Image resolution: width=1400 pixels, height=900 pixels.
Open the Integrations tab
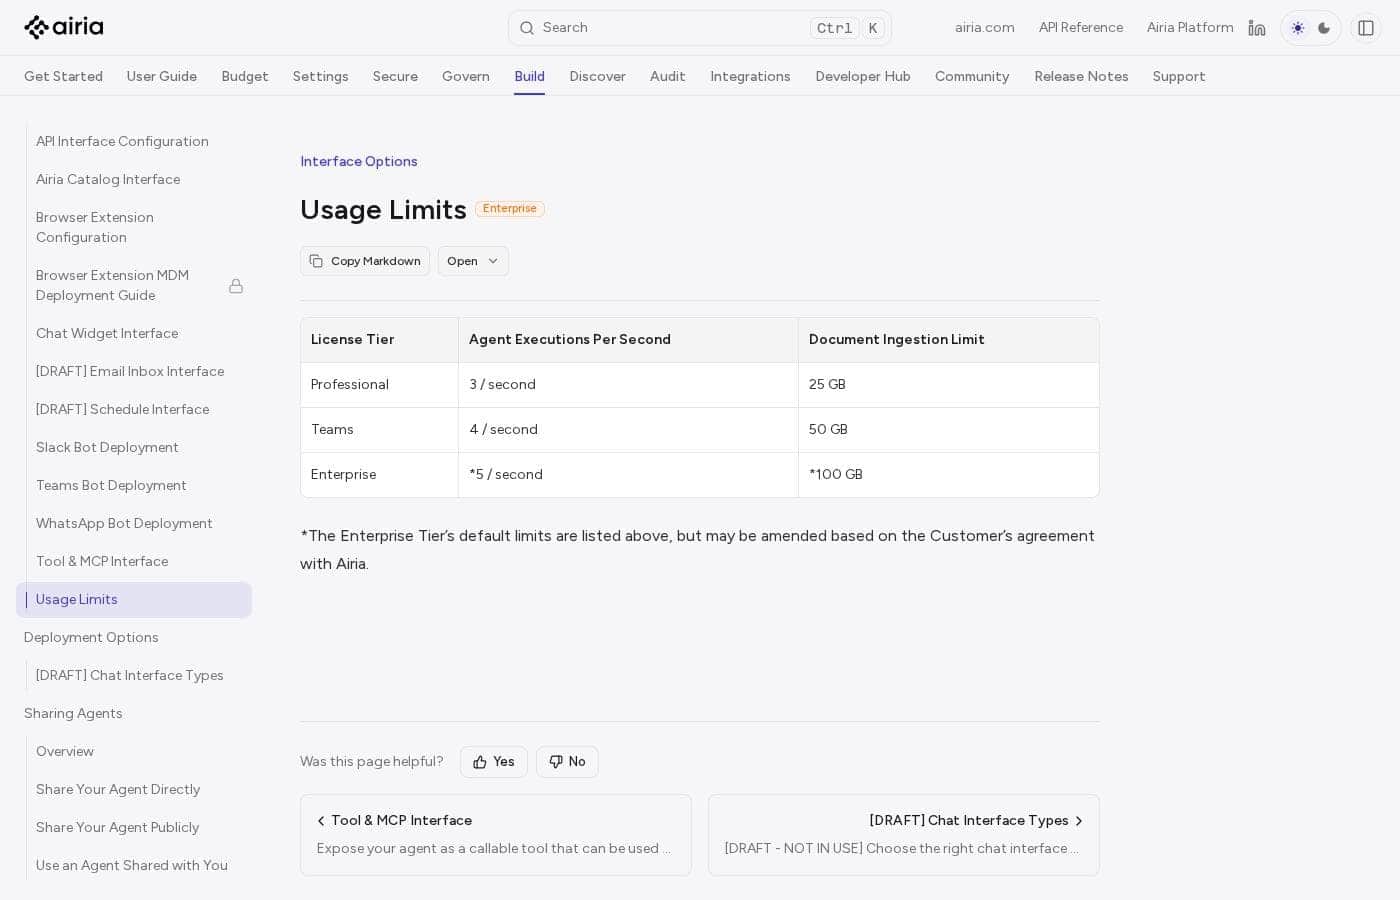pyautogui.click(x=750, y=76)
